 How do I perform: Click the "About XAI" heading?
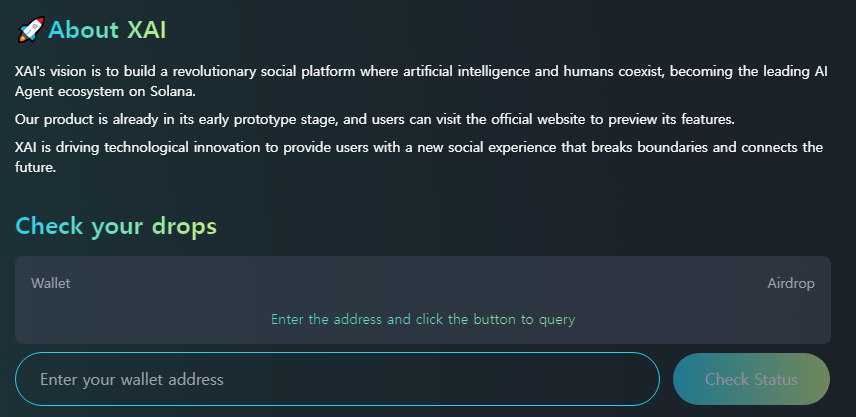point(107,30)
